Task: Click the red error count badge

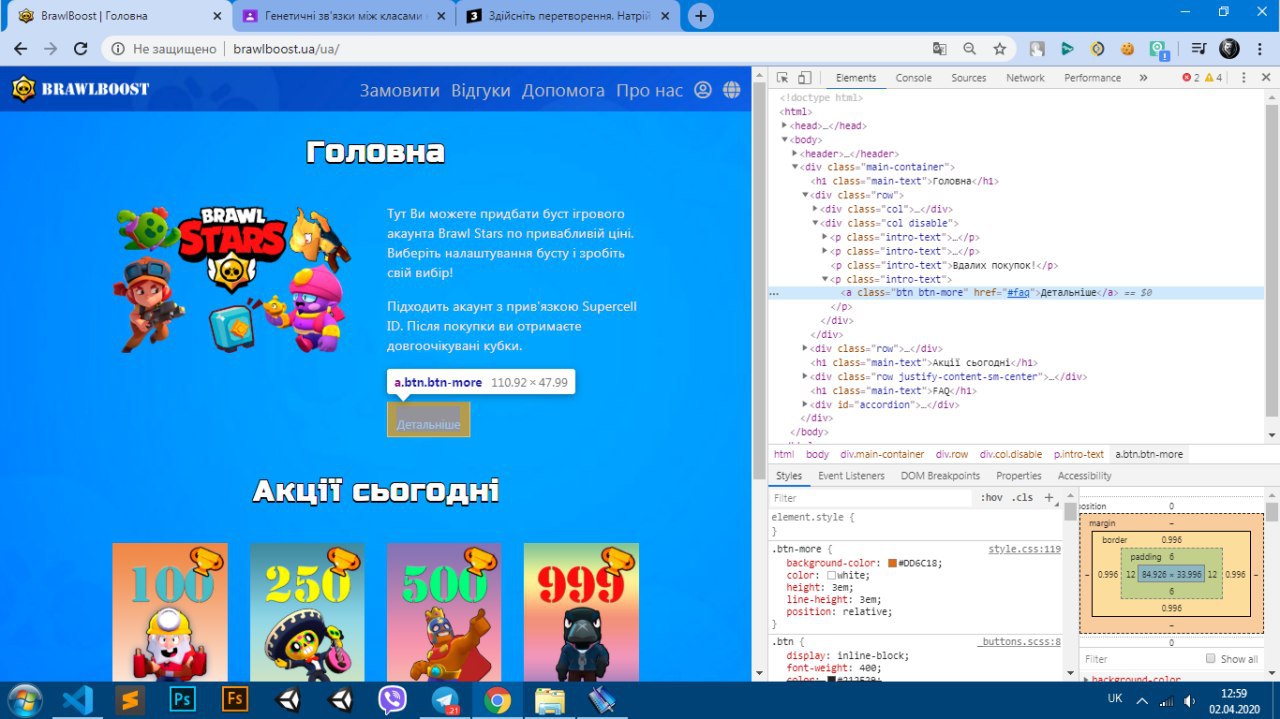Action: click(x=1190, y=78)
